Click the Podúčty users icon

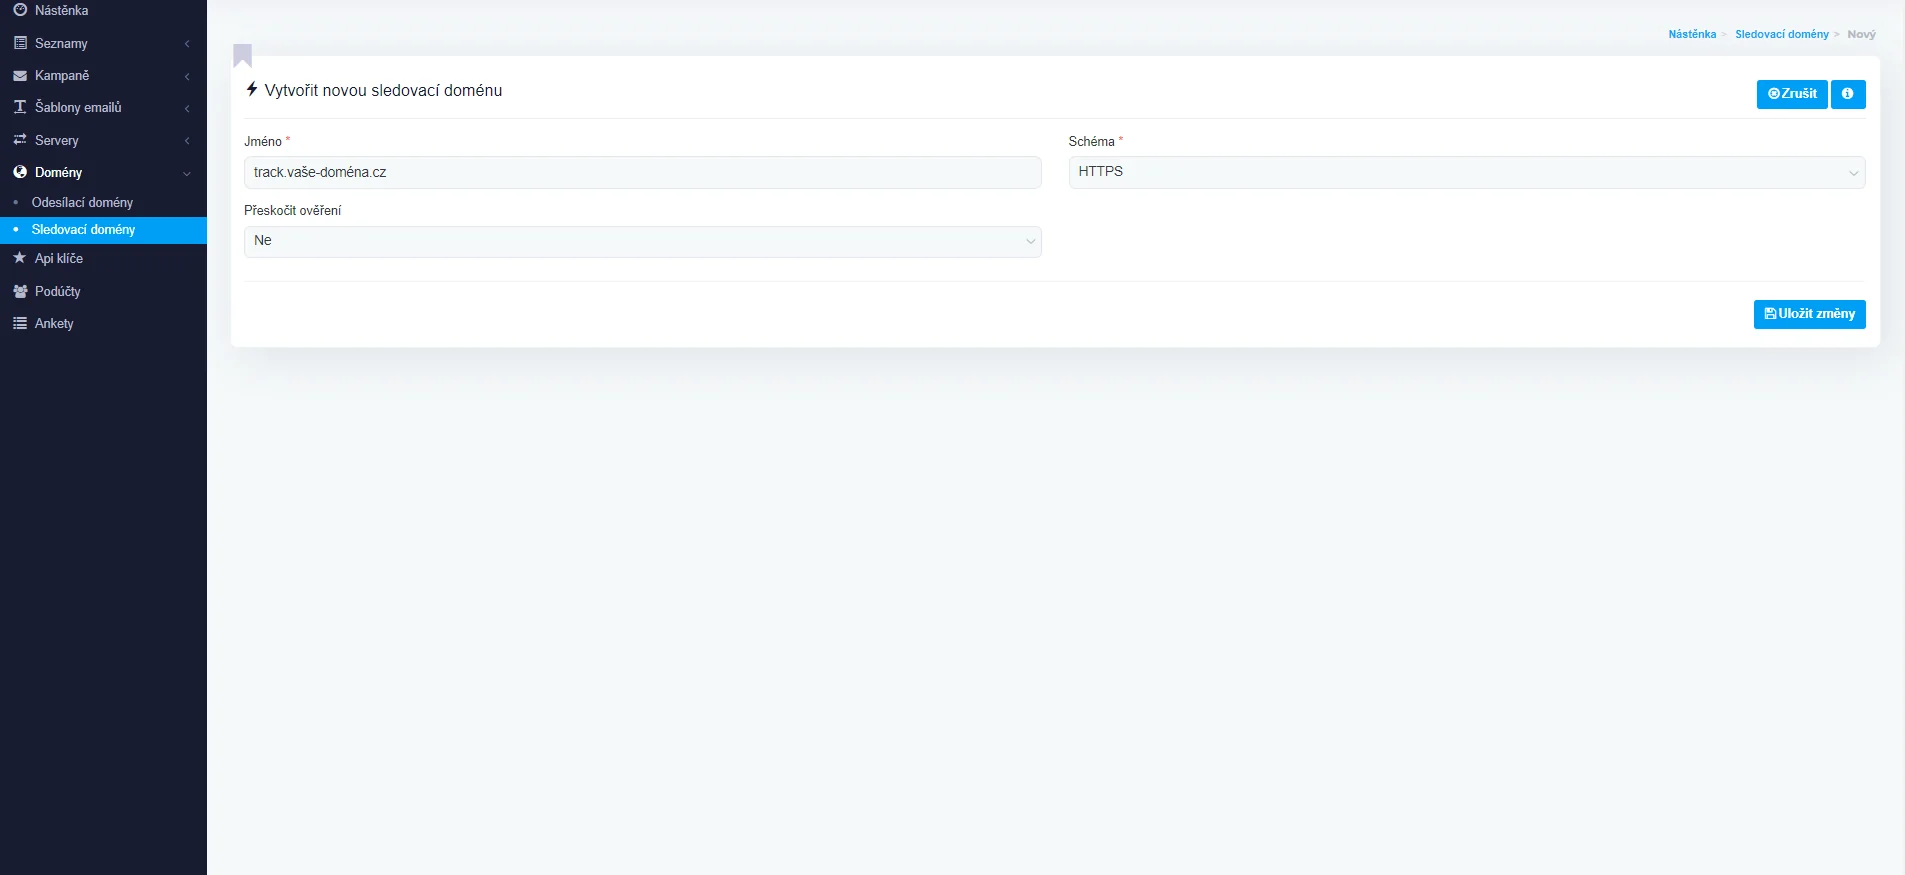(x=20, y=291)
